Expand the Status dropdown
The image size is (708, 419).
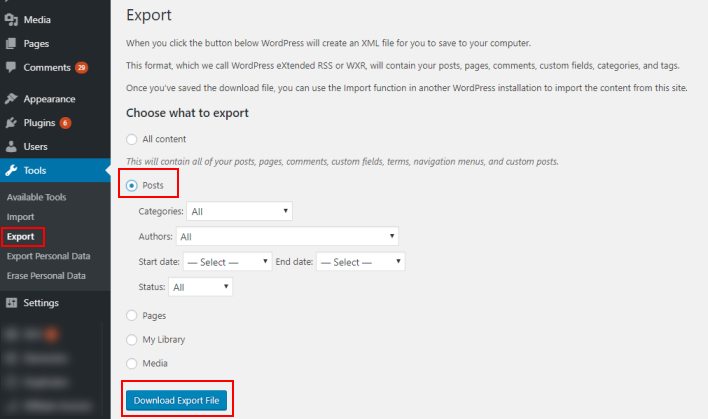[x=200, y=287]
